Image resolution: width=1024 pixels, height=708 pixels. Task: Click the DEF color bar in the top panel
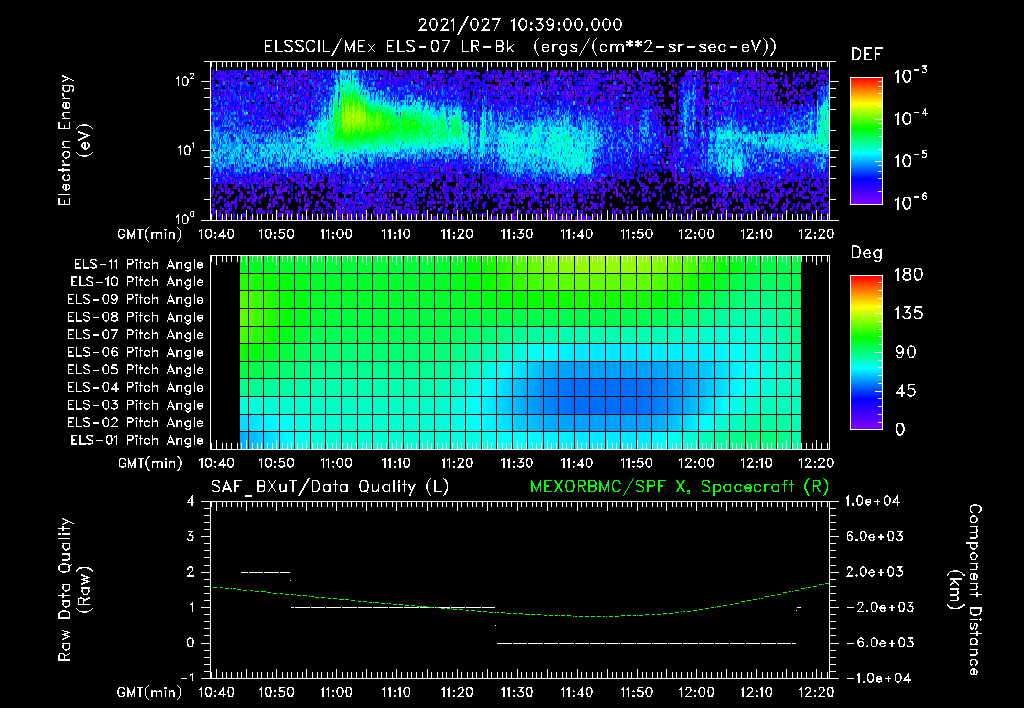pos(866,141)
